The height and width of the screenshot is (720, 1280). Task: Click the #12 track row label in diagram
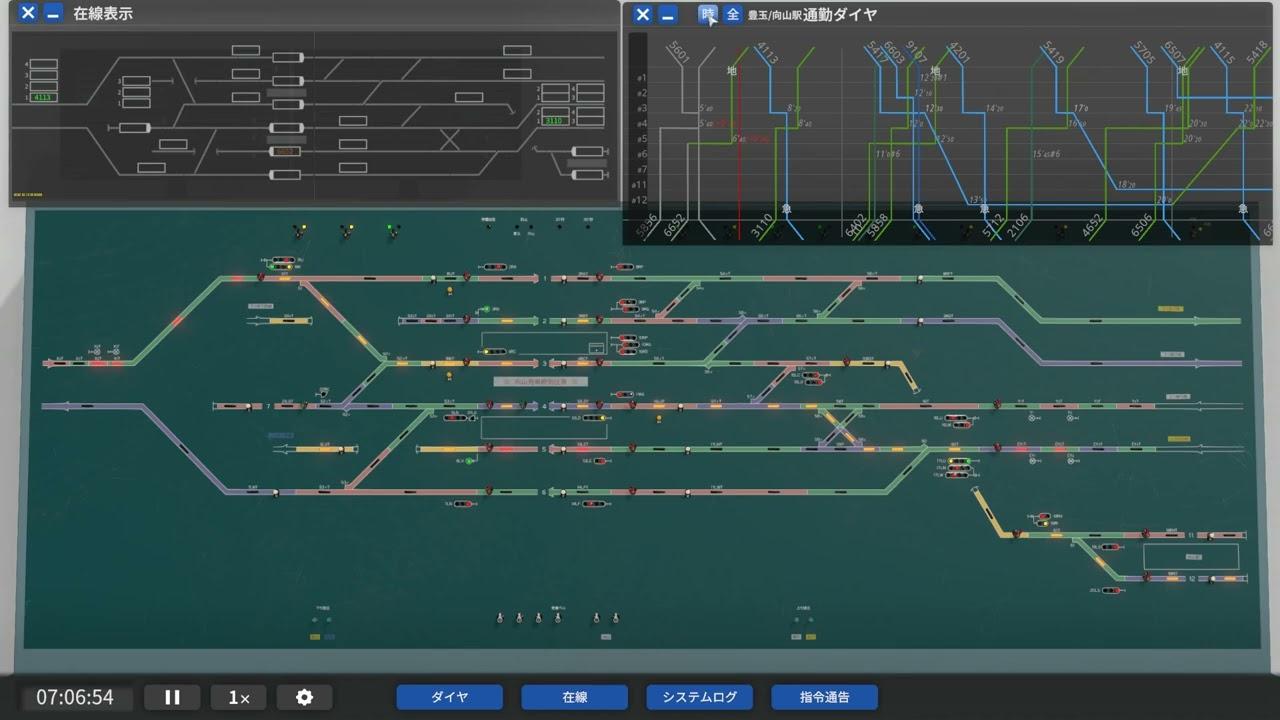pyautogui.click(x=640, y=200)
